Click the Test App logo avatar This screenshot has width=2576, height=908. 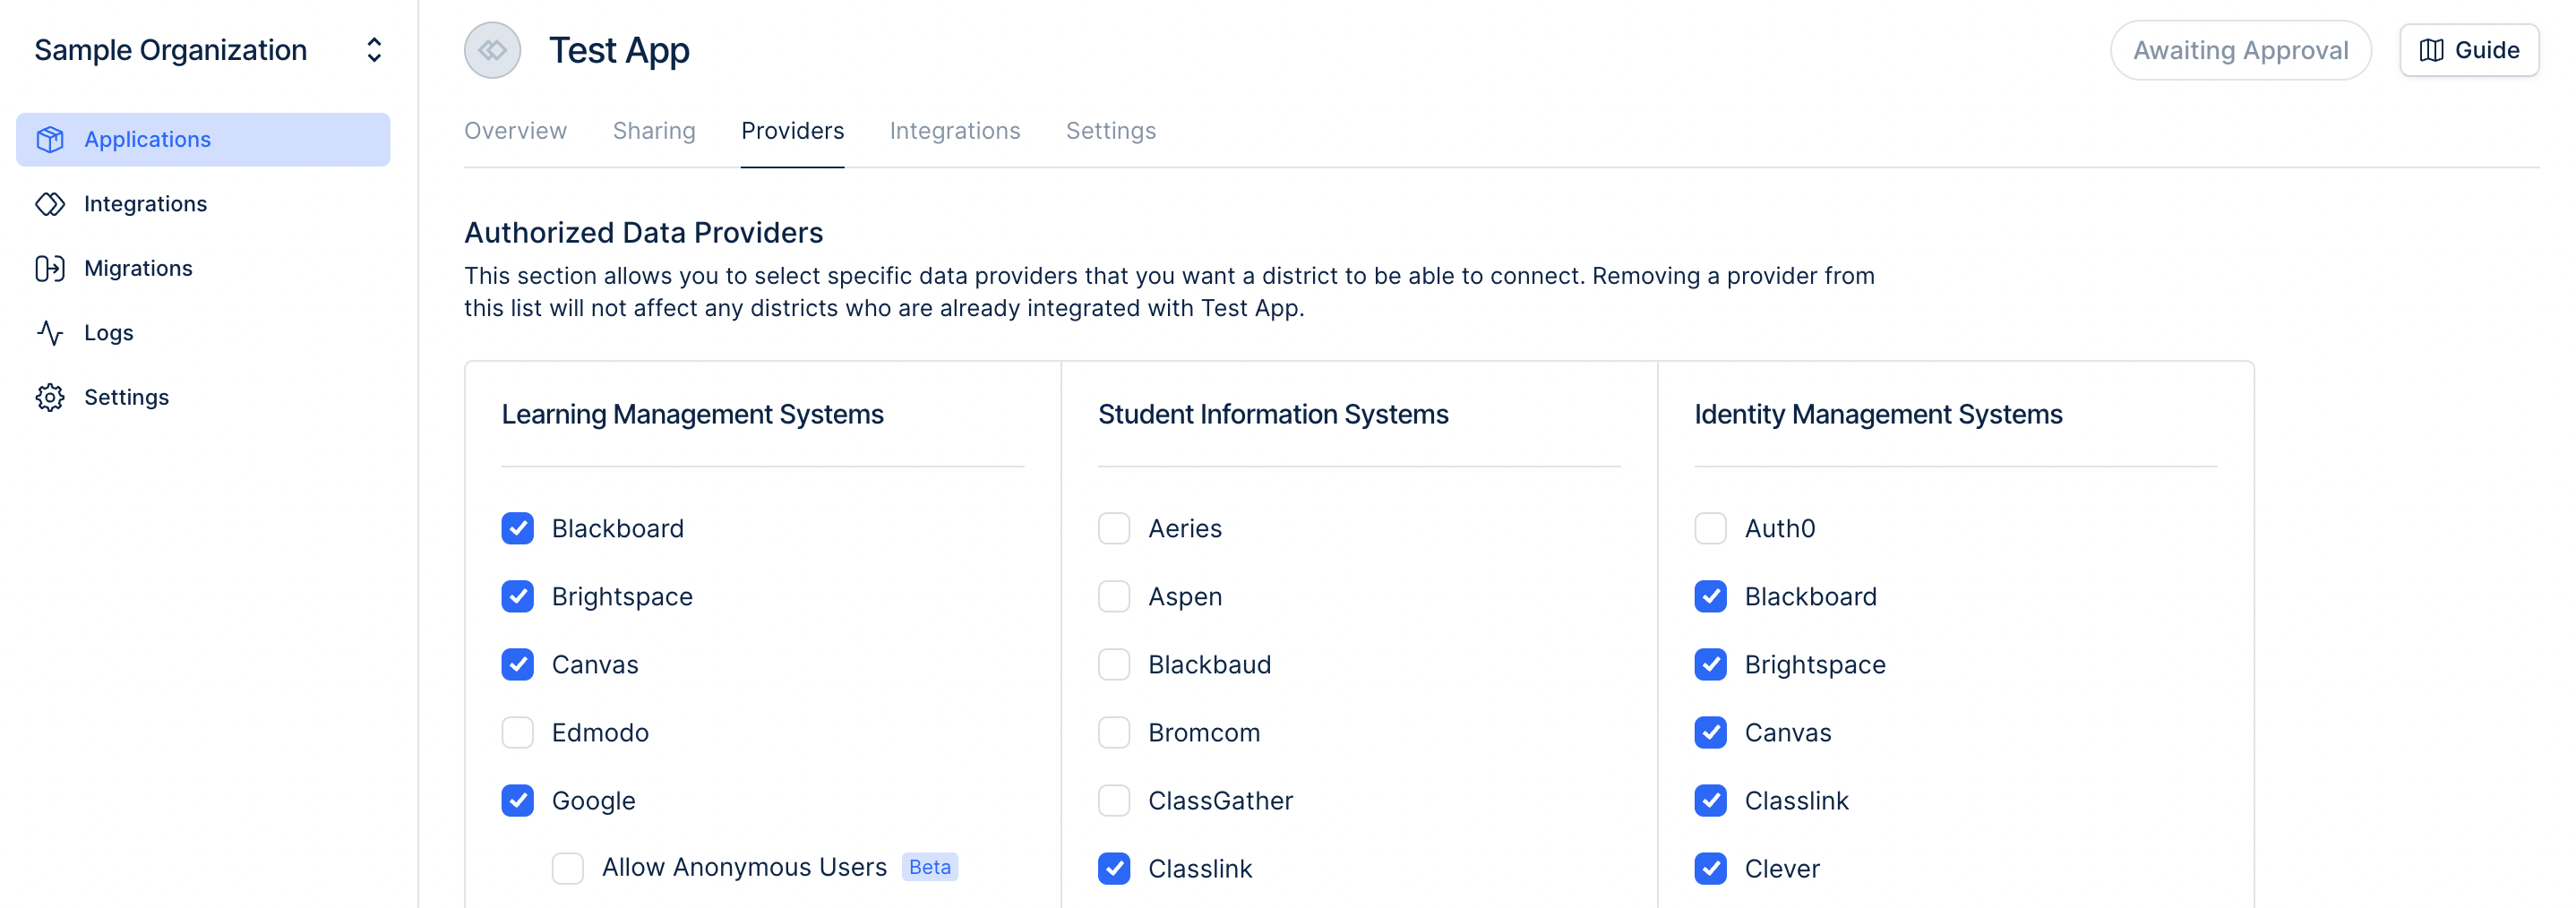pos(493,50)
